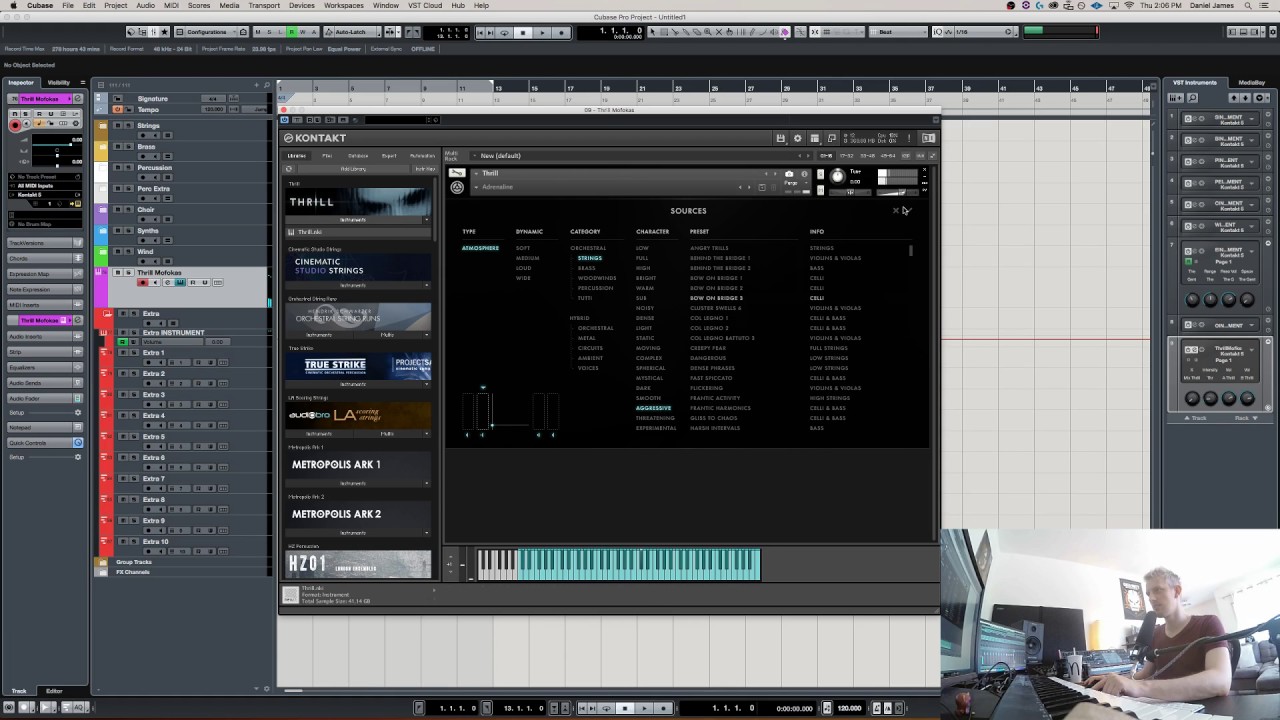Image resolution: width=1280 pixels, height=720 pixels.
Task: Click the TrackVersions section icon in Inspector
Action: click(77, 243)
